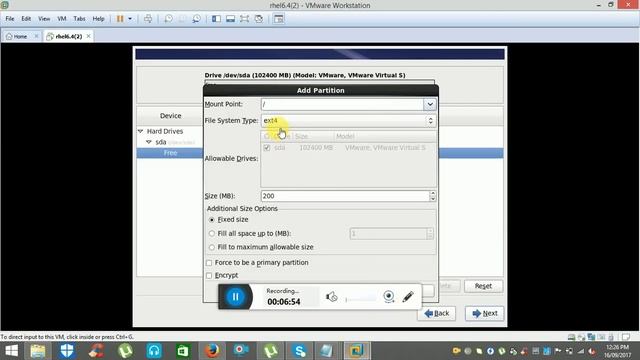
Task: Mute the recorder audio speaker icon
Action: [x=331, y=297]
